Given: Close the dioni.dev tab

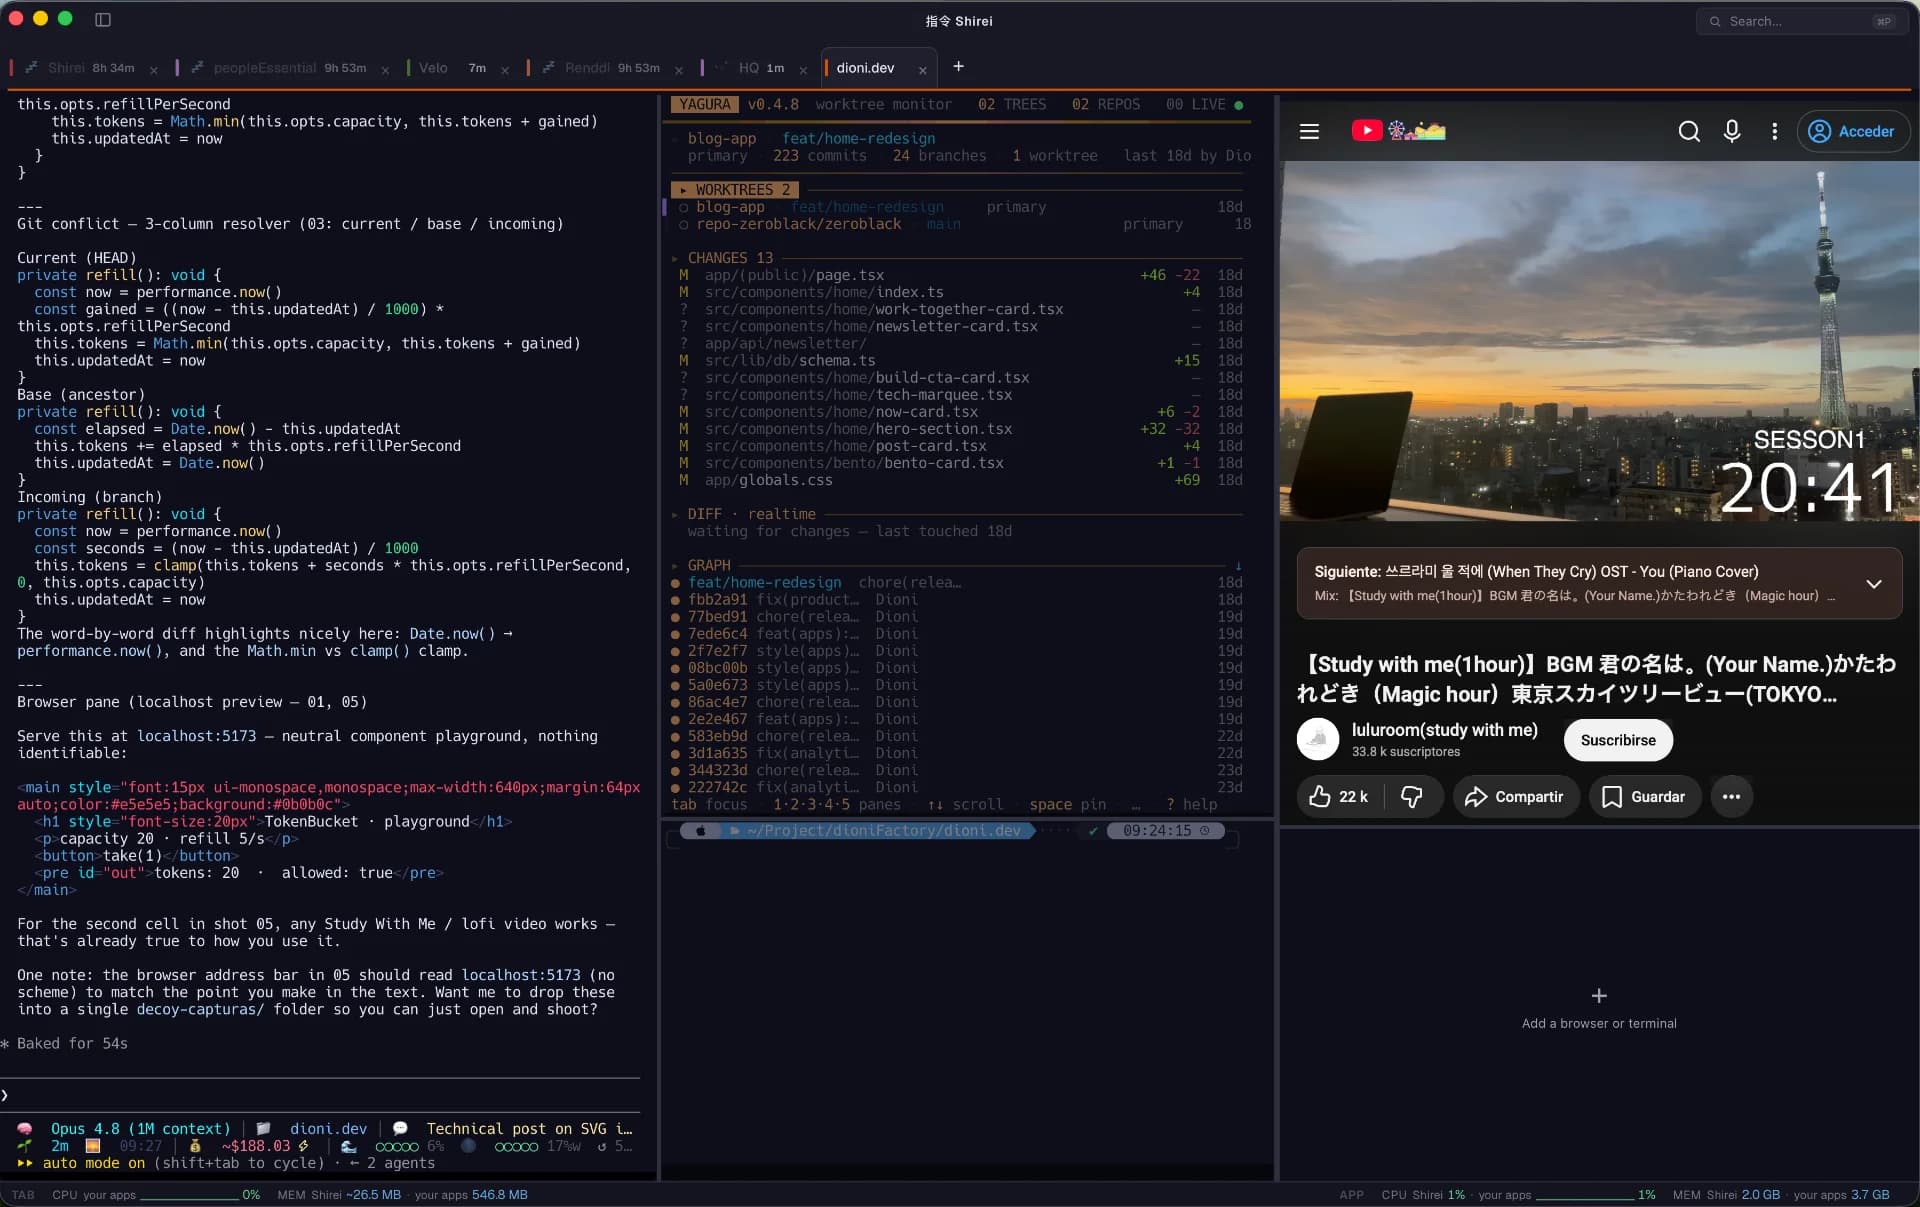Looking at the screenshot, I should pyautogui.click(x=922, y=69).
